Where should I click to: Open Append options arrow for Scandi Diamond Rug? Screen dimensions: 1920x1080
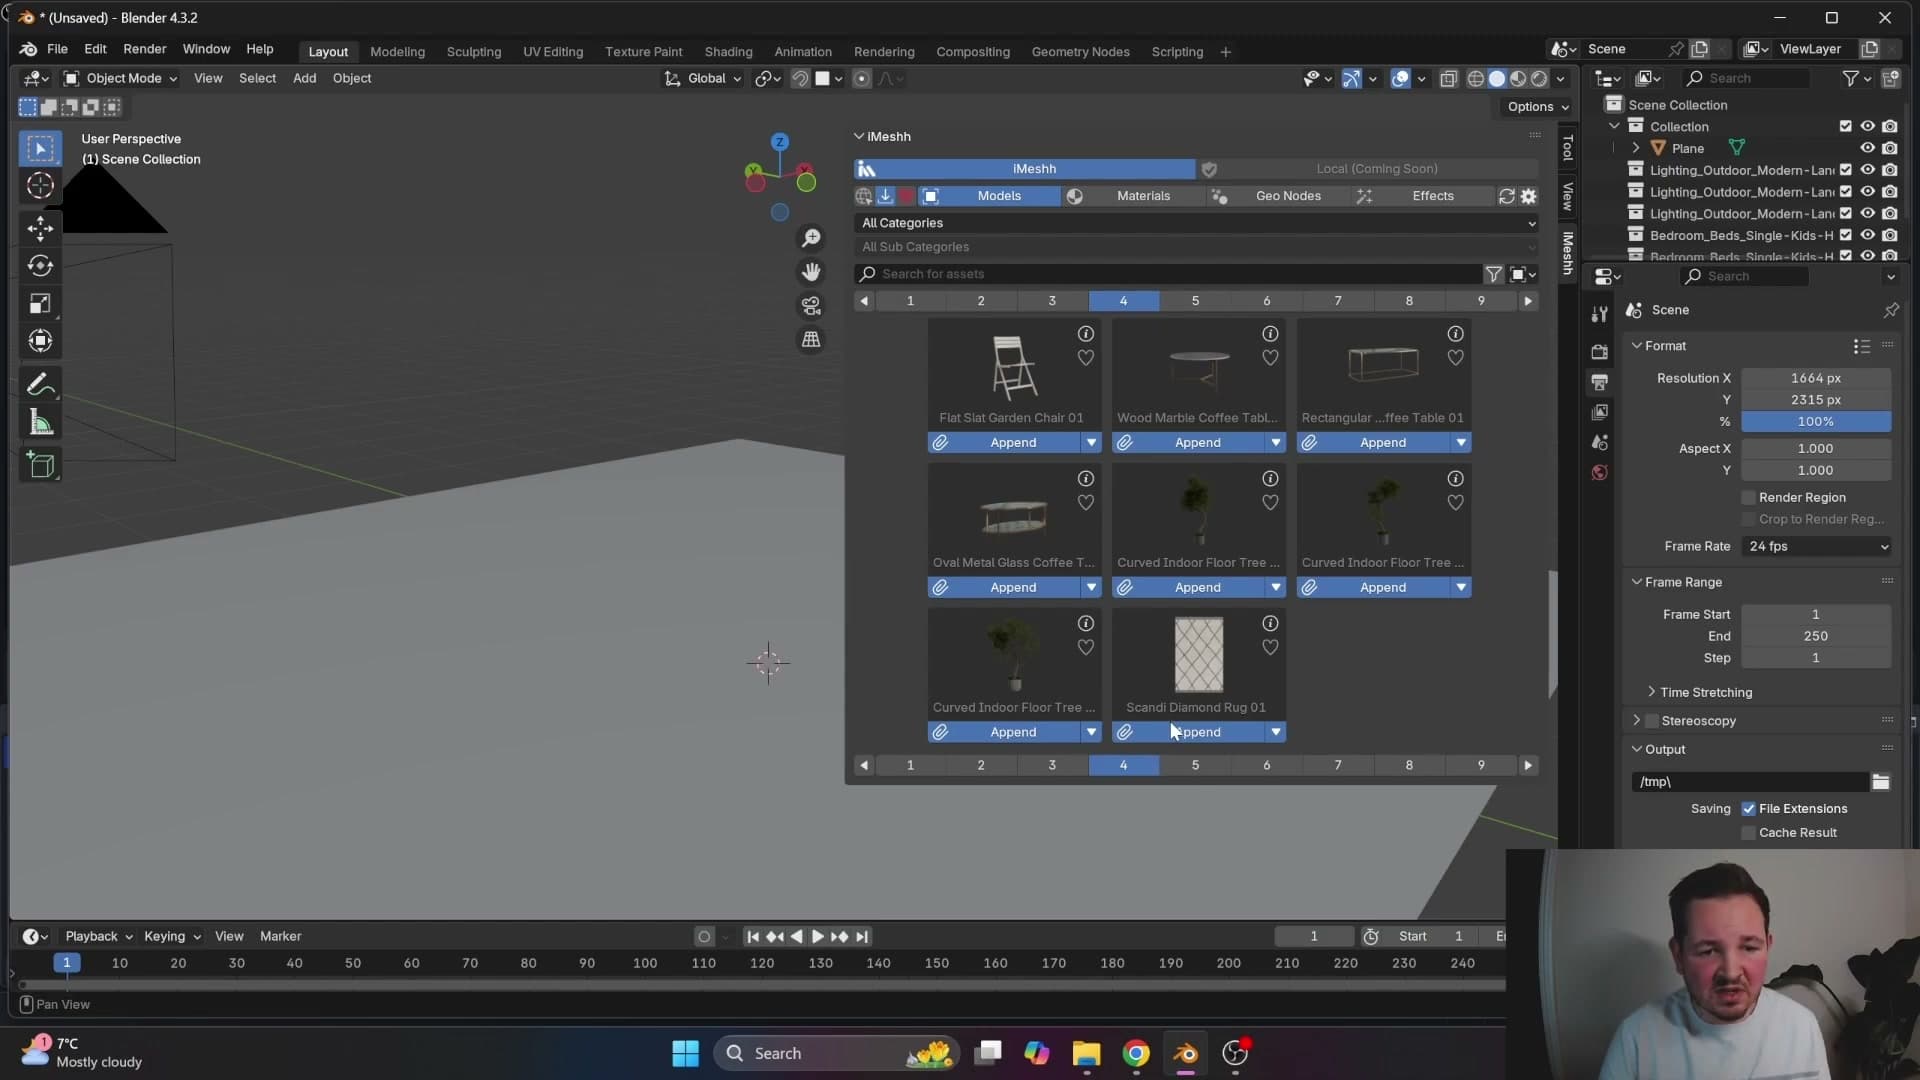click(1275, 732)
